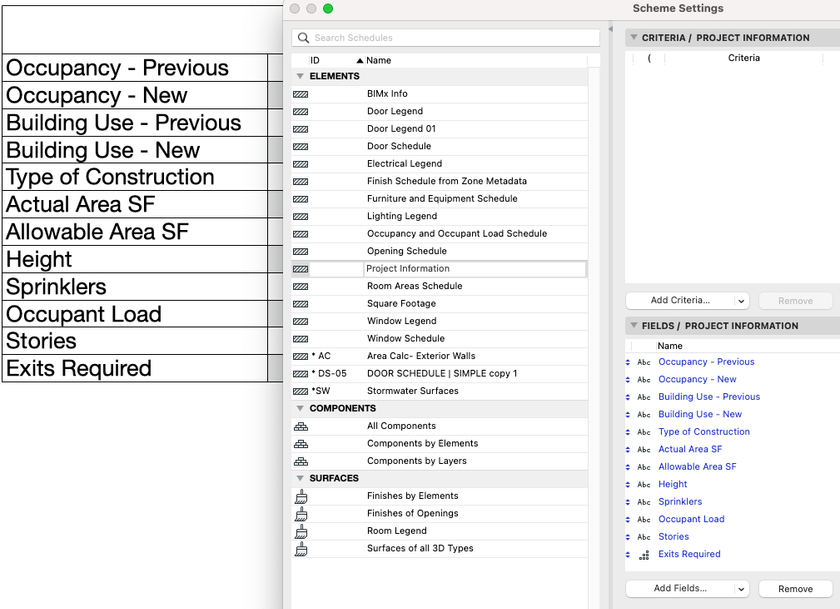Click the magnifying glass search icon
Viewport: 840px width, 609px height.
tap(303, 37)
